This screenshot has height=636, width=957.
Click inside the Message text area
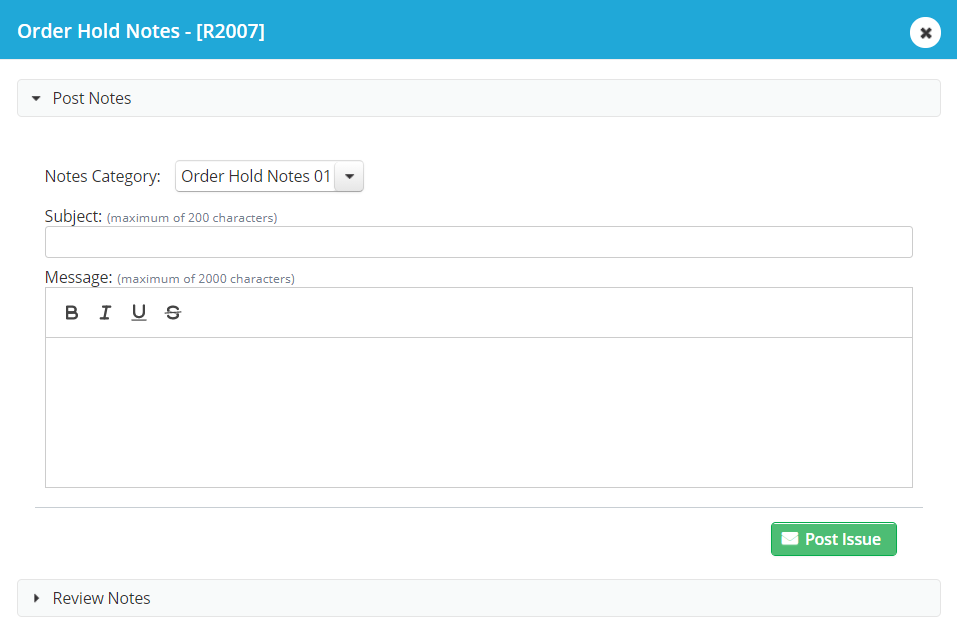478,413
